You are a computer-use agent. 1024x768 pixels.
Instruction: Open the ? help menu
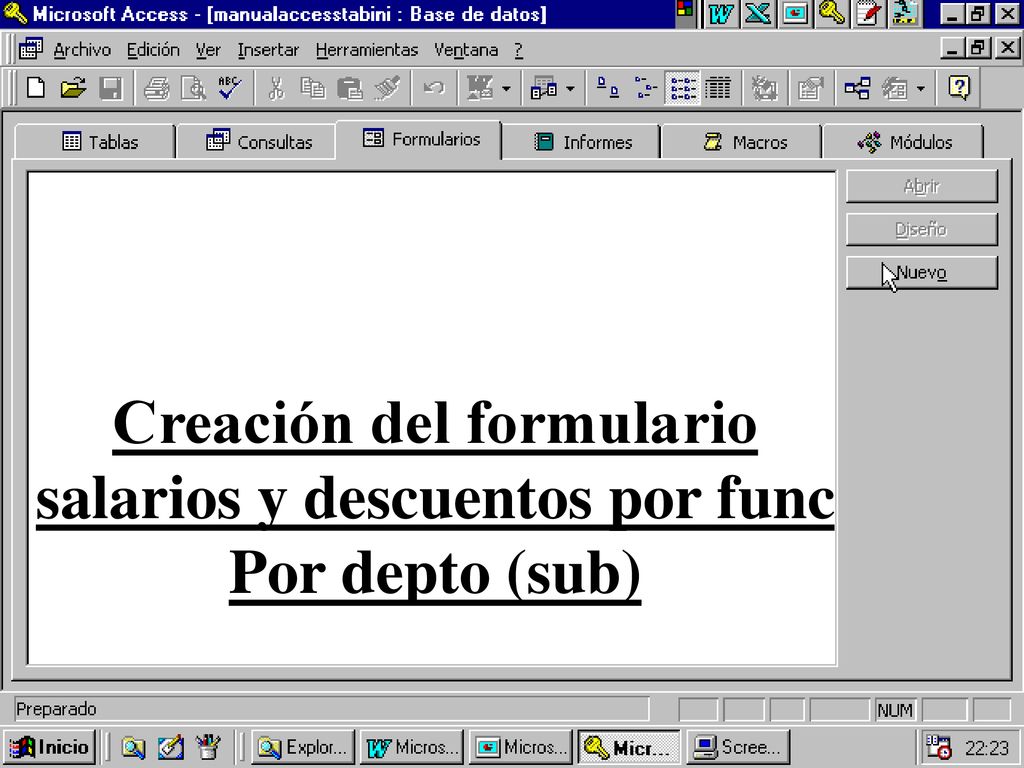point(518,50)
